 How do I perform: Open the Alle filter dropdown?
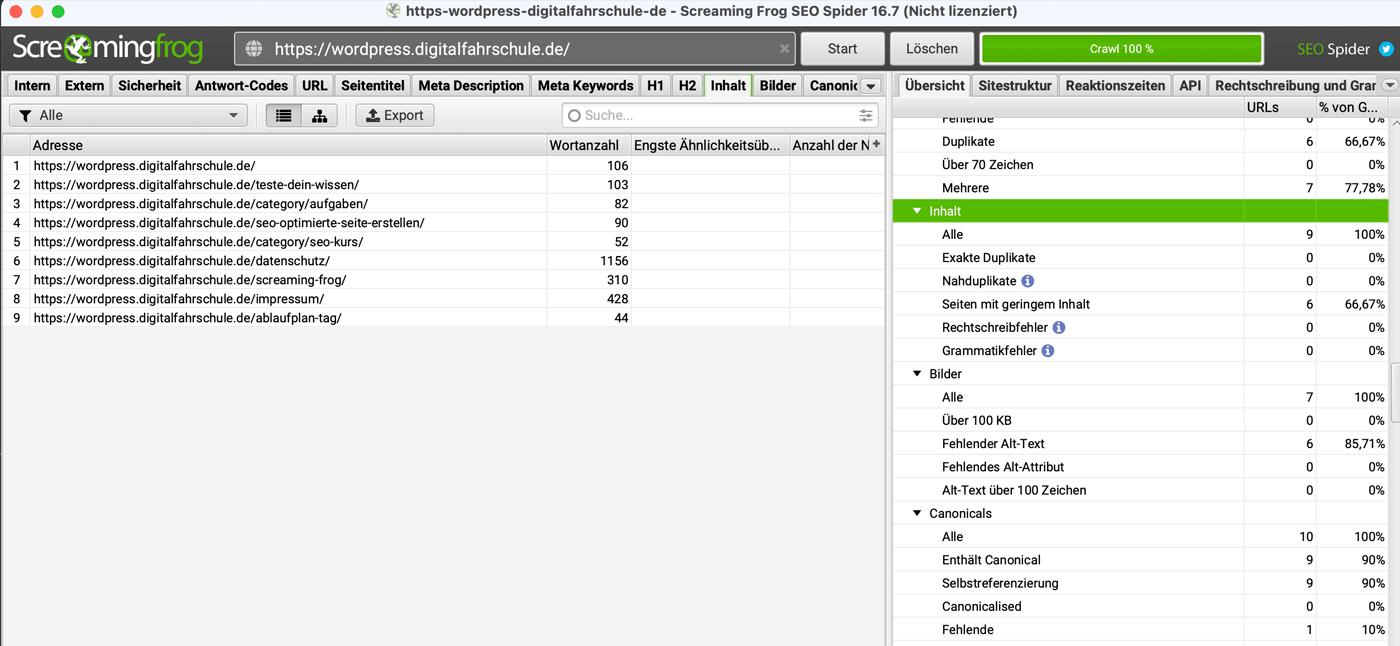pos(128,115)
